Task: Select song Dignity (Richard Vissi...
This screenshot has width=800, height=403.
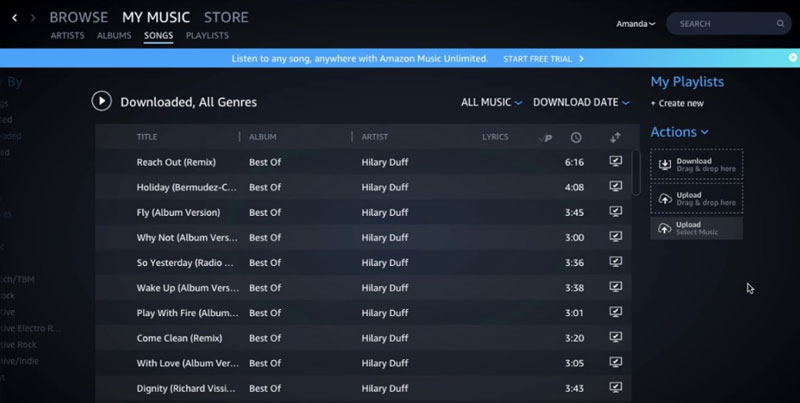Action: [186, 388]
